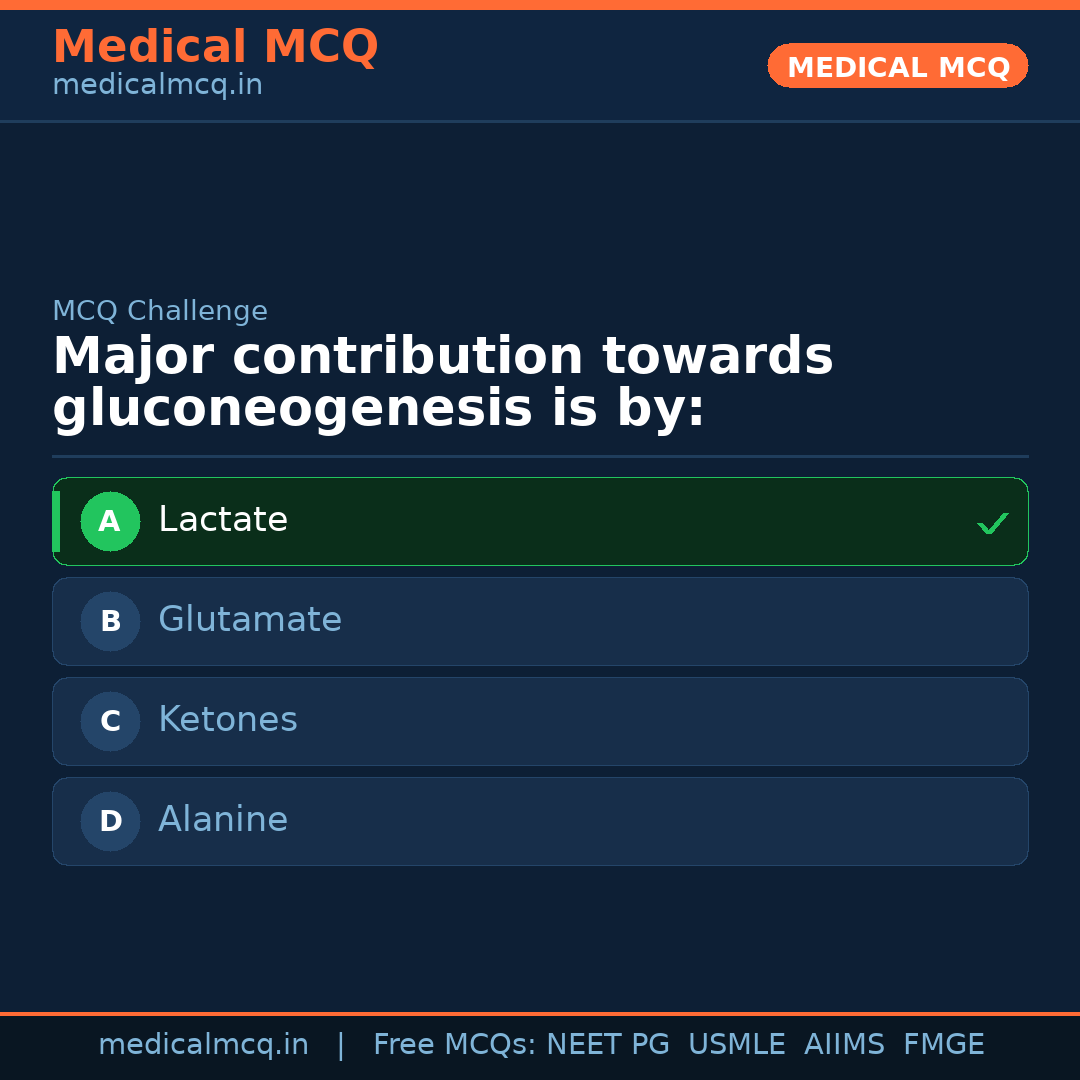This screenshot has height=1080, width=1080.
Task: Select the circular A badge
Action: (x=110, y=521)
